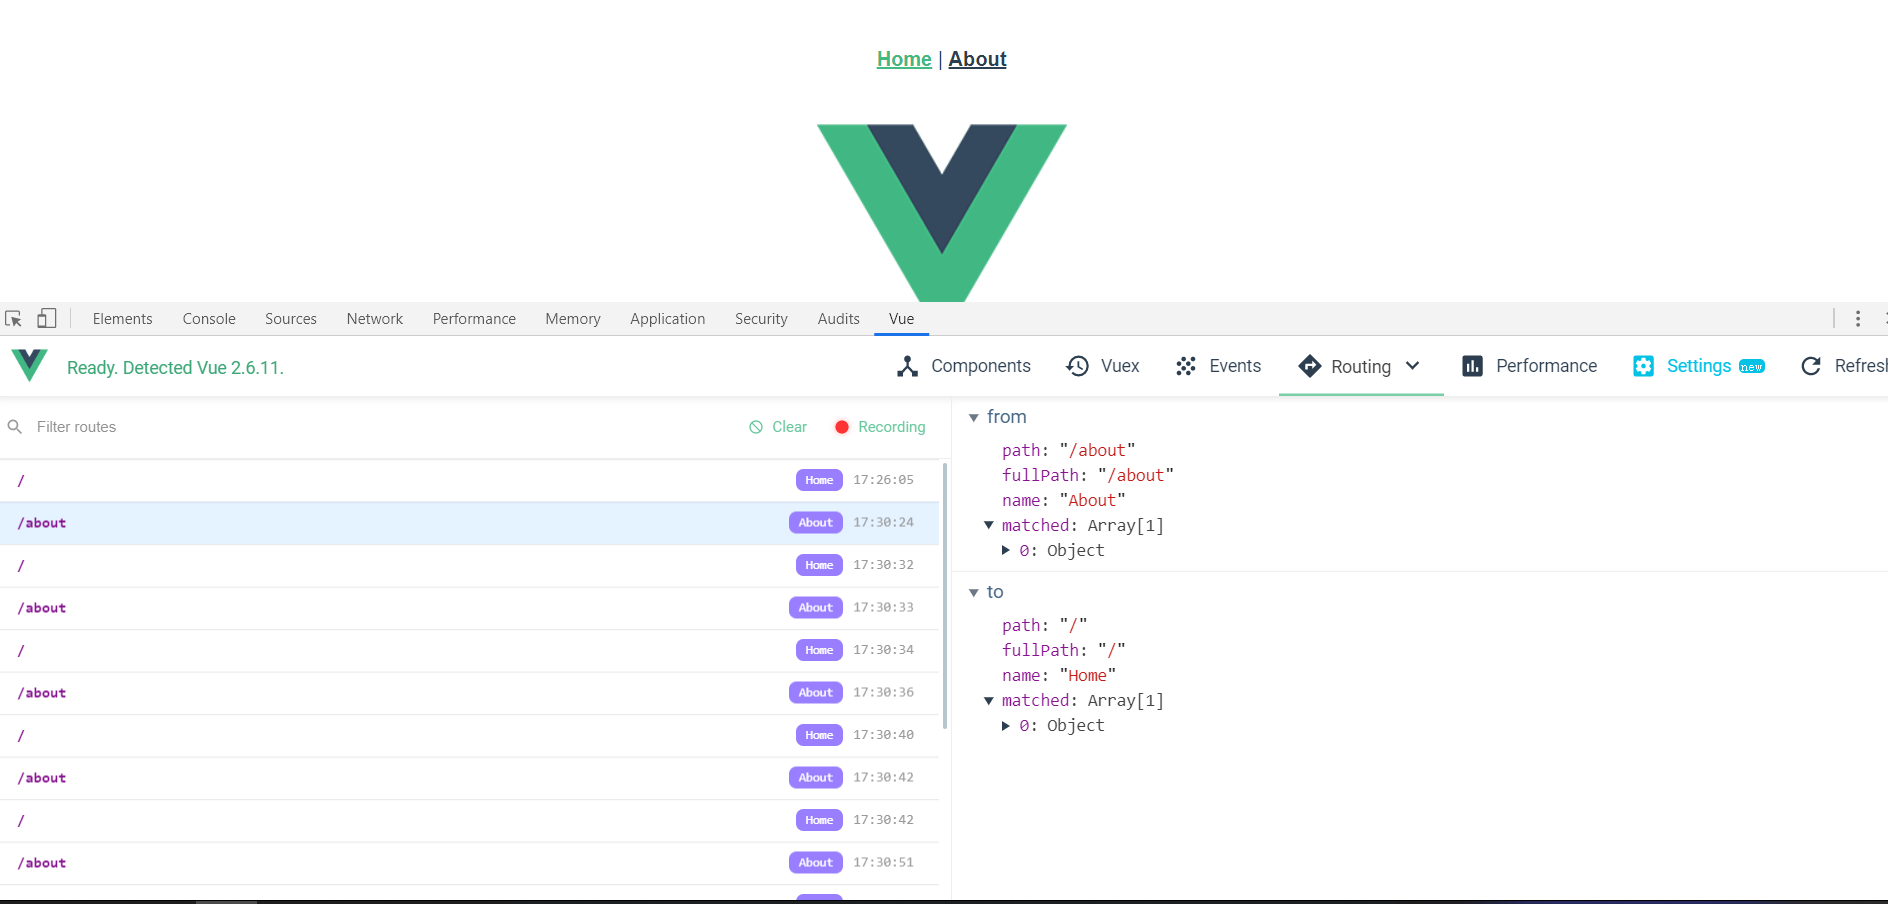Click the search magnifier icon in the route filter
Screen dimensions: 1888x904
click(15, 427)
